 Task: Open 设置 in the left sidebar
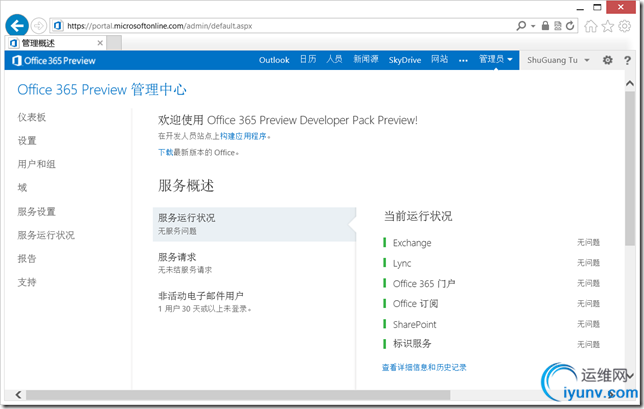pos(27,141)
